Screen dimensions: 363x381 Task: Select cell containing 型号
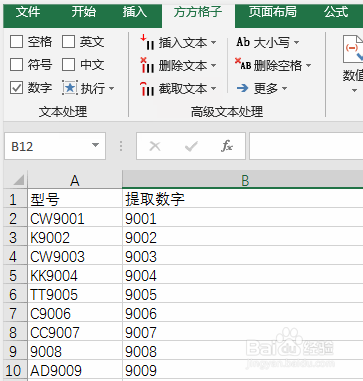[x=75, y=199]
